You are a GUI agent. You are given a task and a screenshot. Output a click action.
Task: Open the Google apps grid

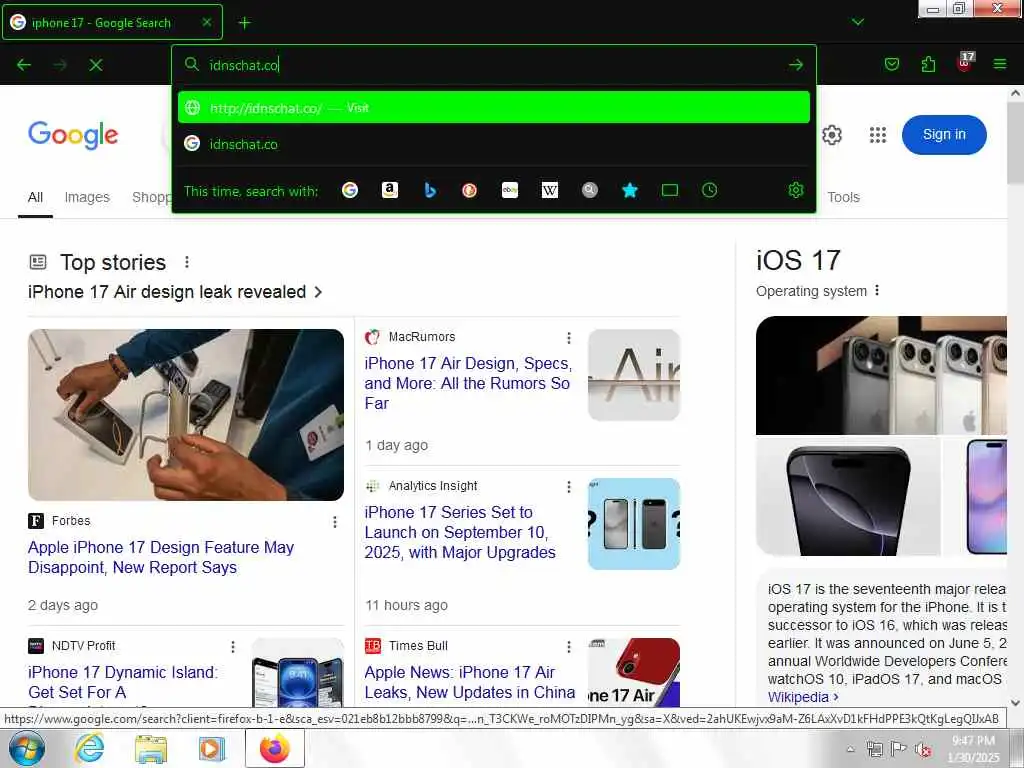(x=878, y=135)
